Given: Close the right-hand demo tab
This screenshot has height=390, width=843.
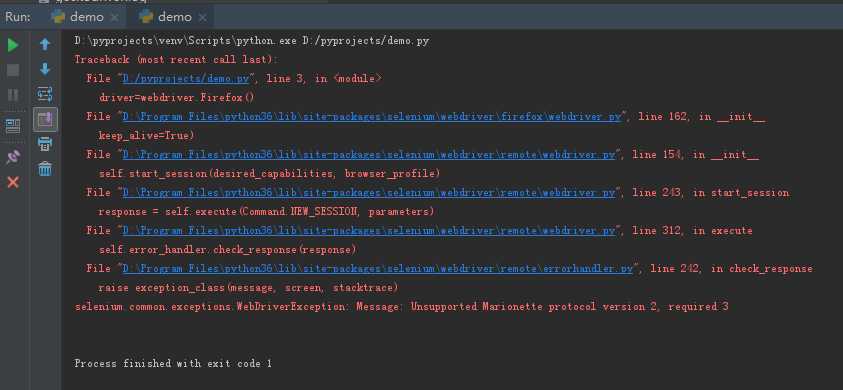Looking at the screenshot, I should [x=202, y=18].
